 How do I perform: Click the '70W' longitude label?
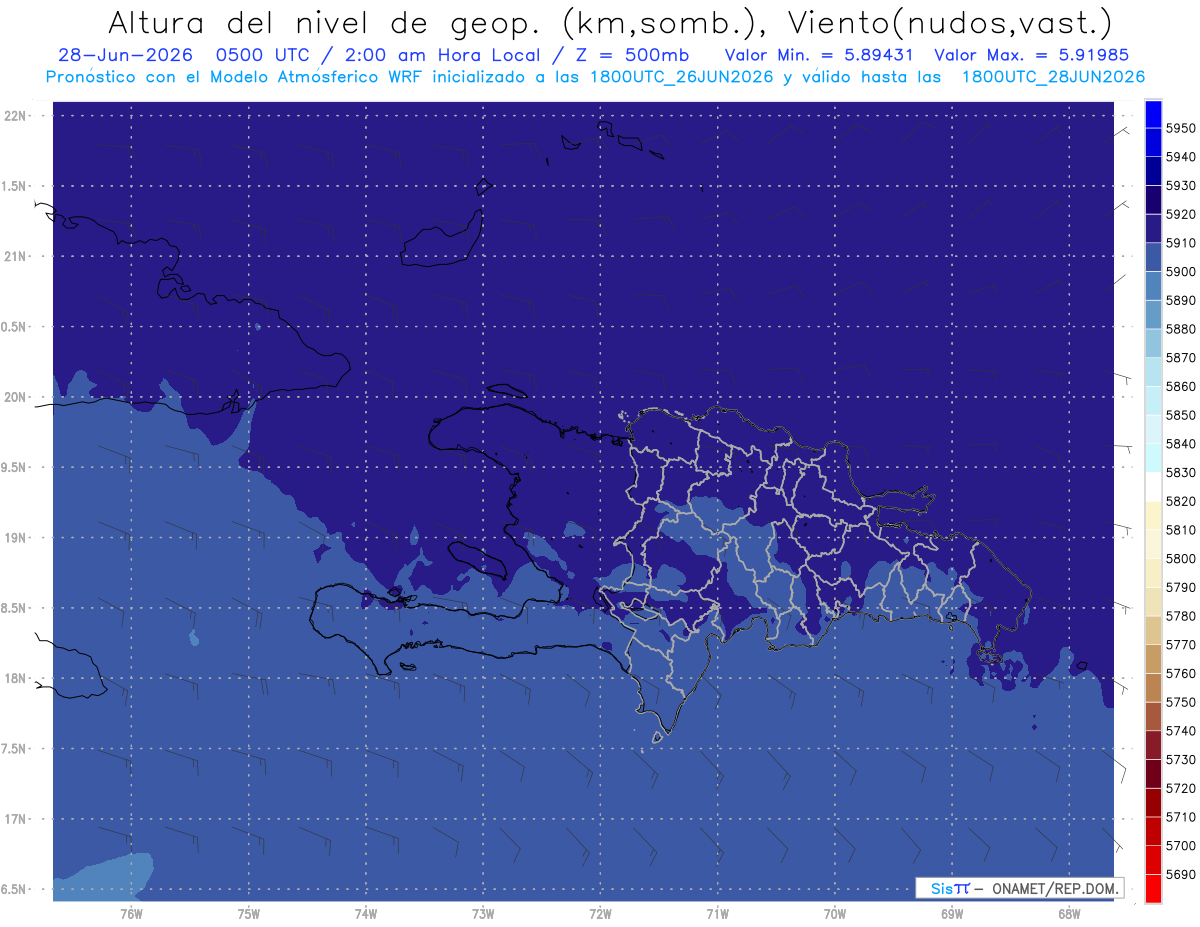tap(835, 914)
